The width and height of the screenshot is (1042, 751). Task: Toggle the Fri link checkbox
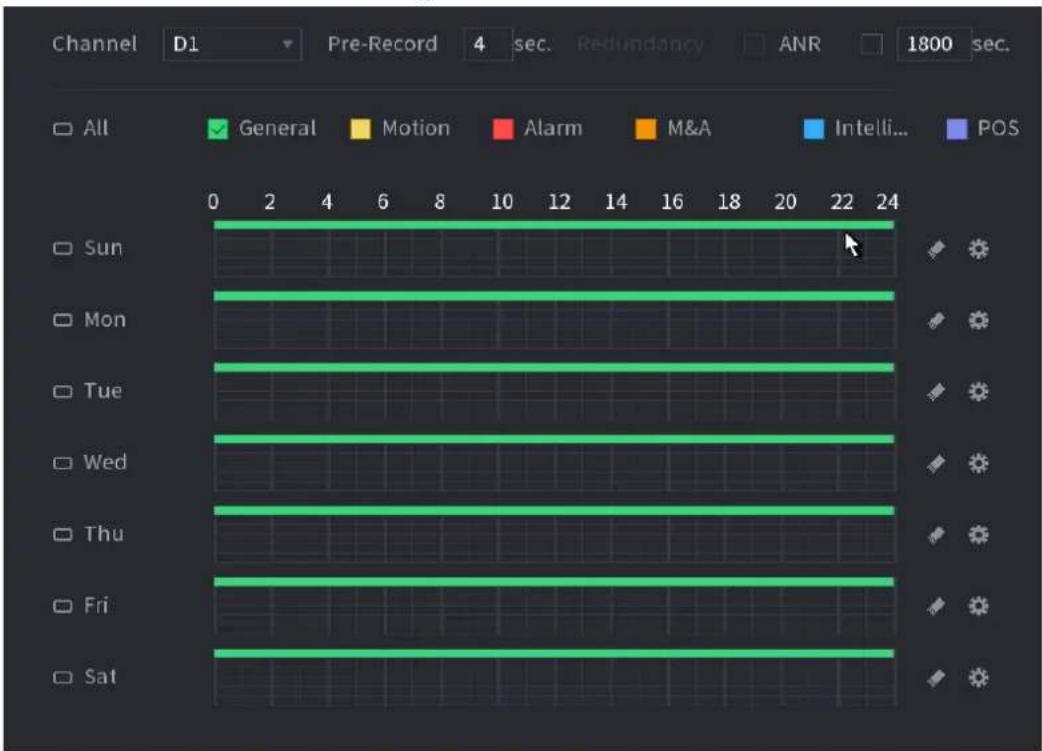coord(62,605)
